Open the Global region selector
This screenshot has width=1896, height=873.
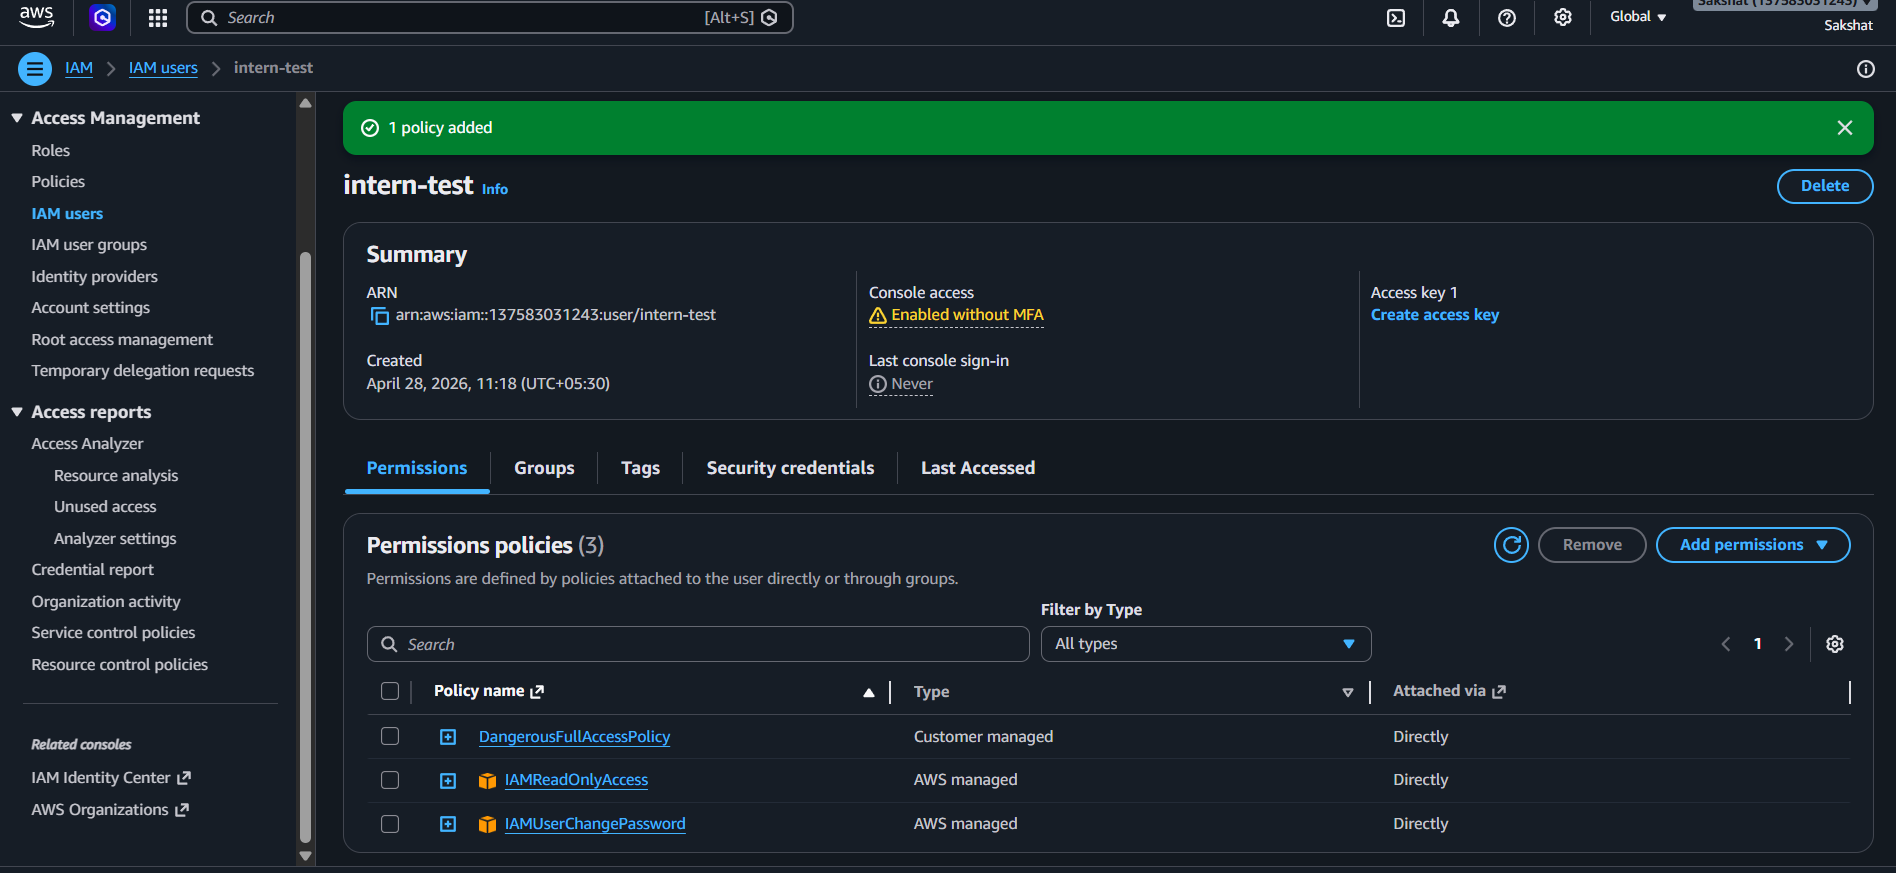(1638, 17)
